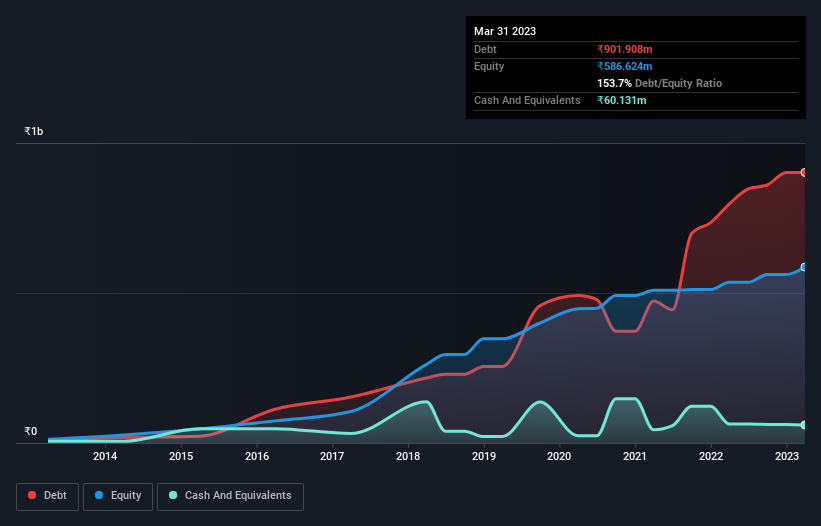Click the ₹0 y-axis label
This screenshot has height=526, width=821.
(30, 431)
